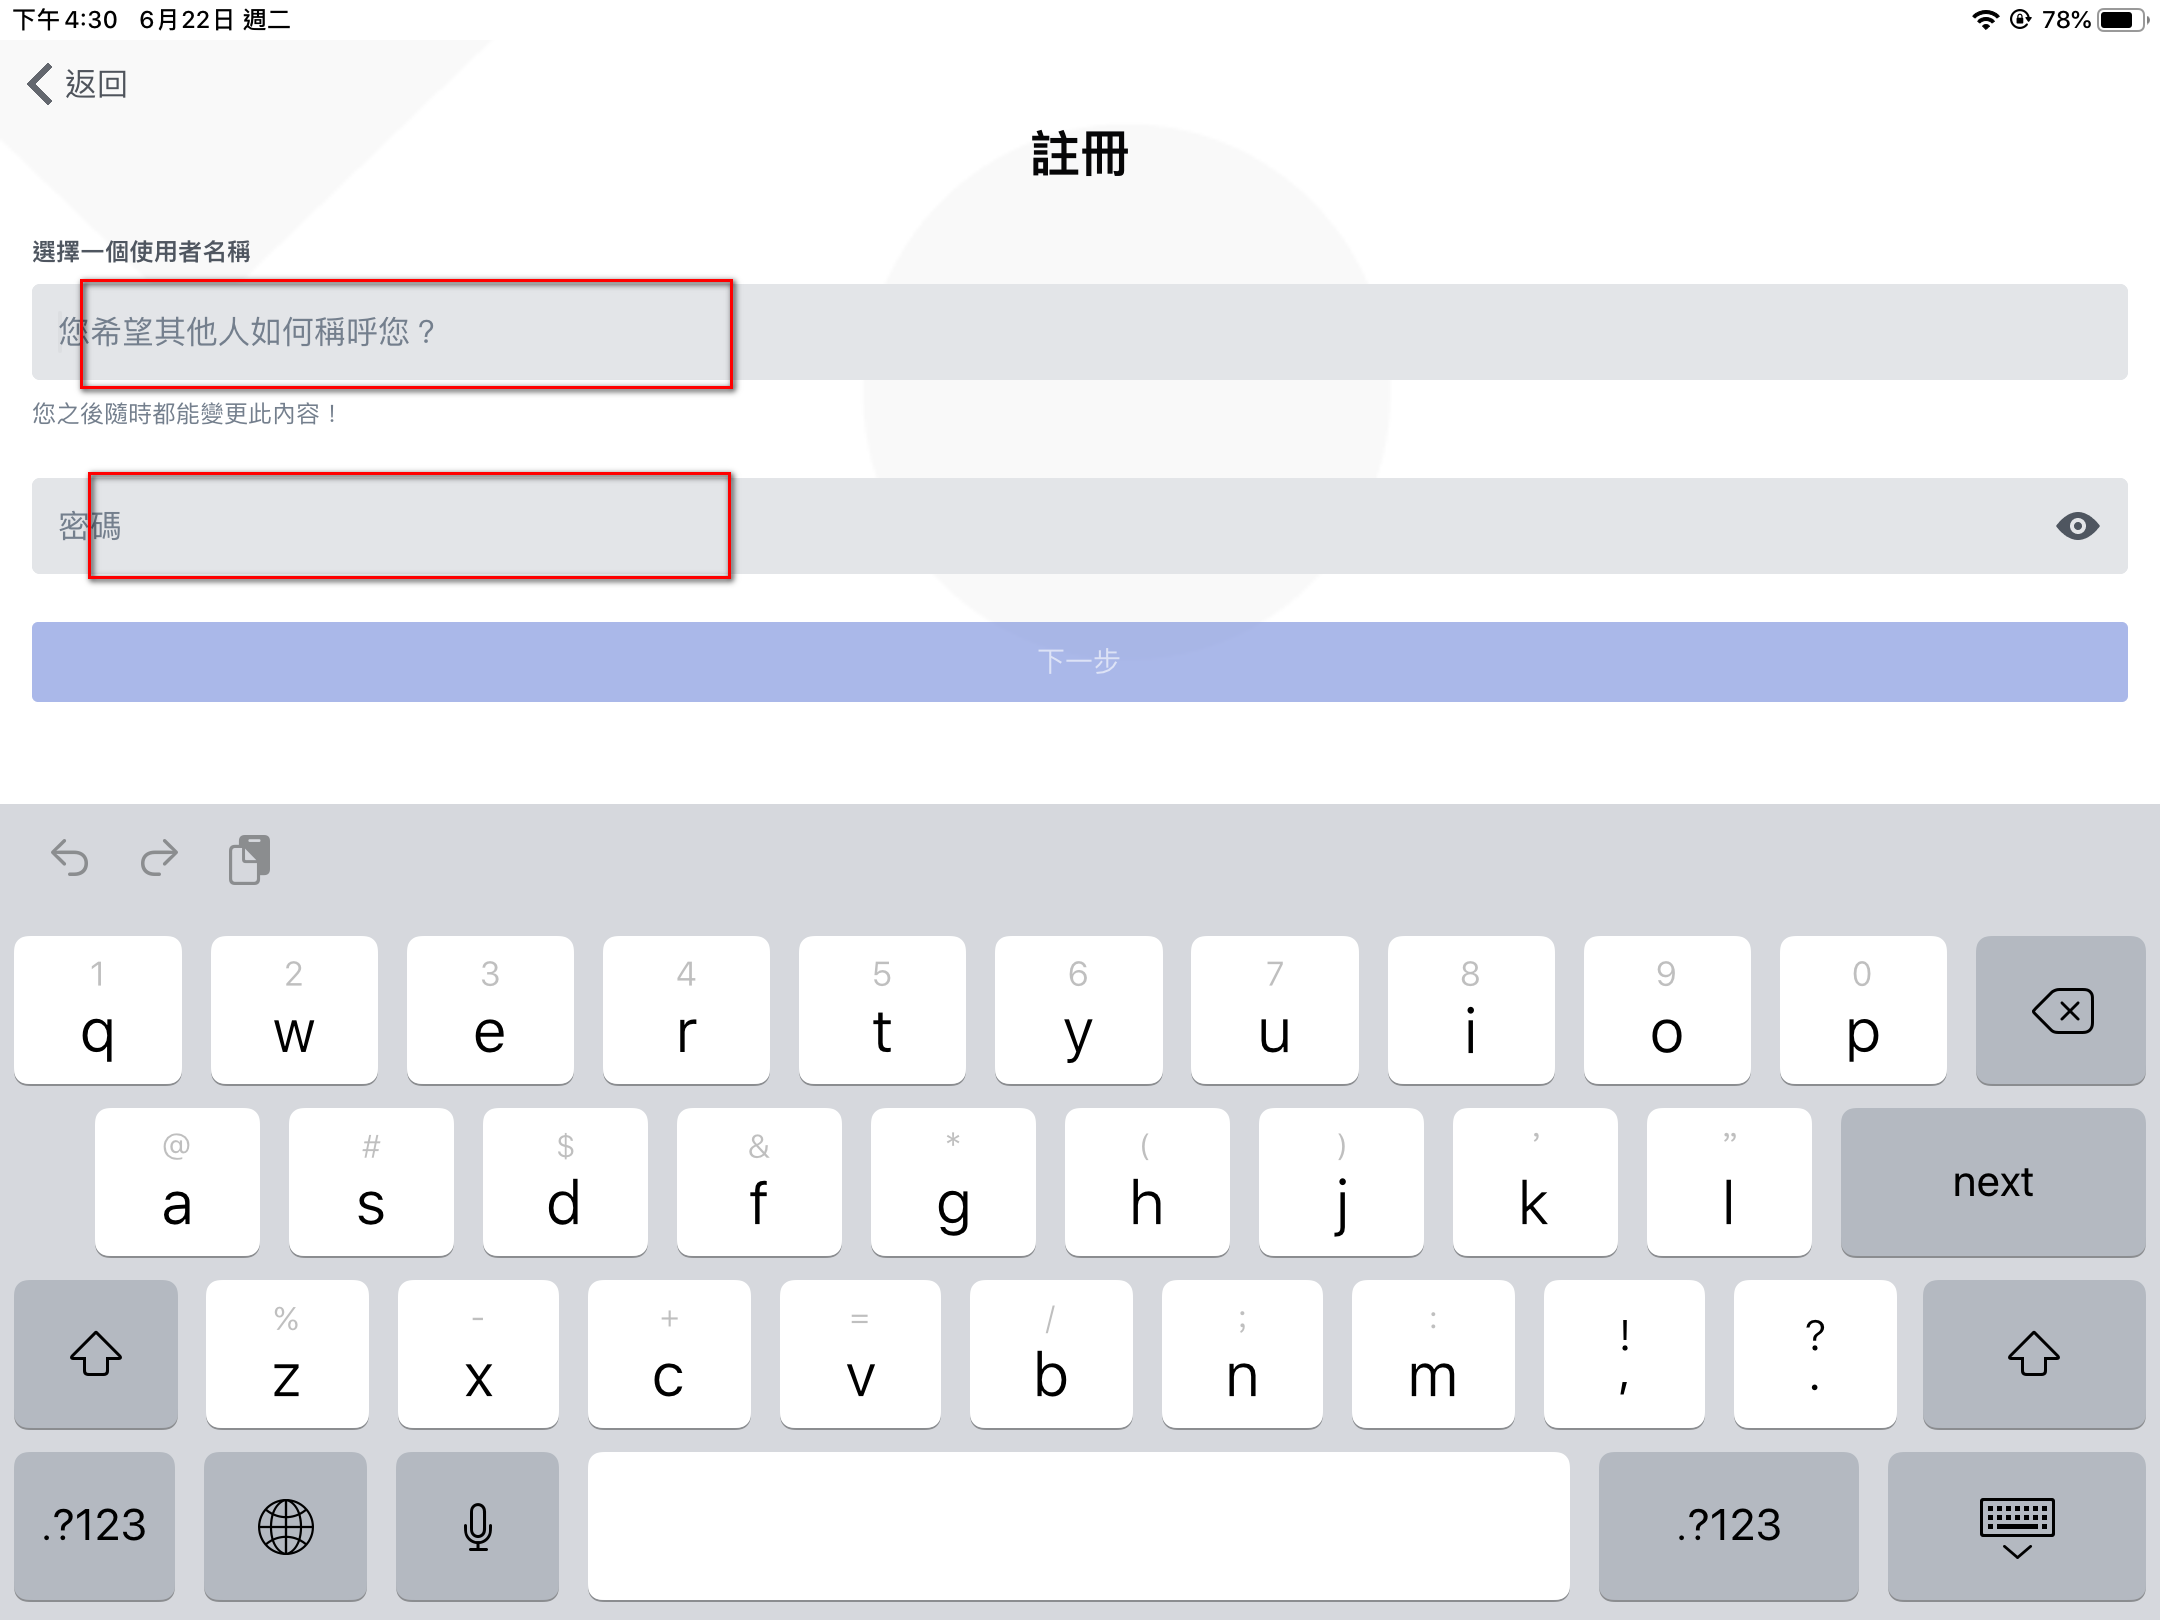
Task: Tap the 下一步 button
Action: tap(1079, 662)
